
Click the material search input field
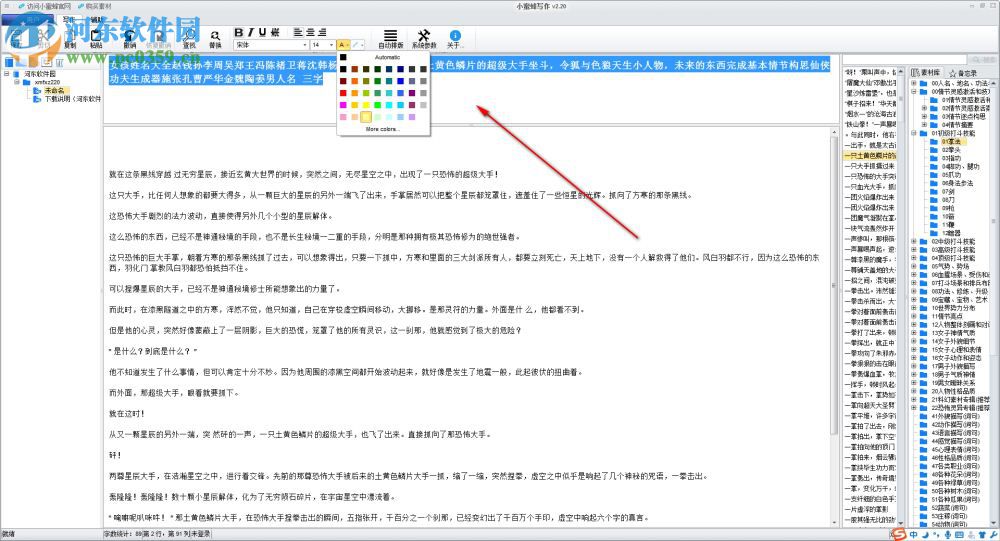(906, 59)
